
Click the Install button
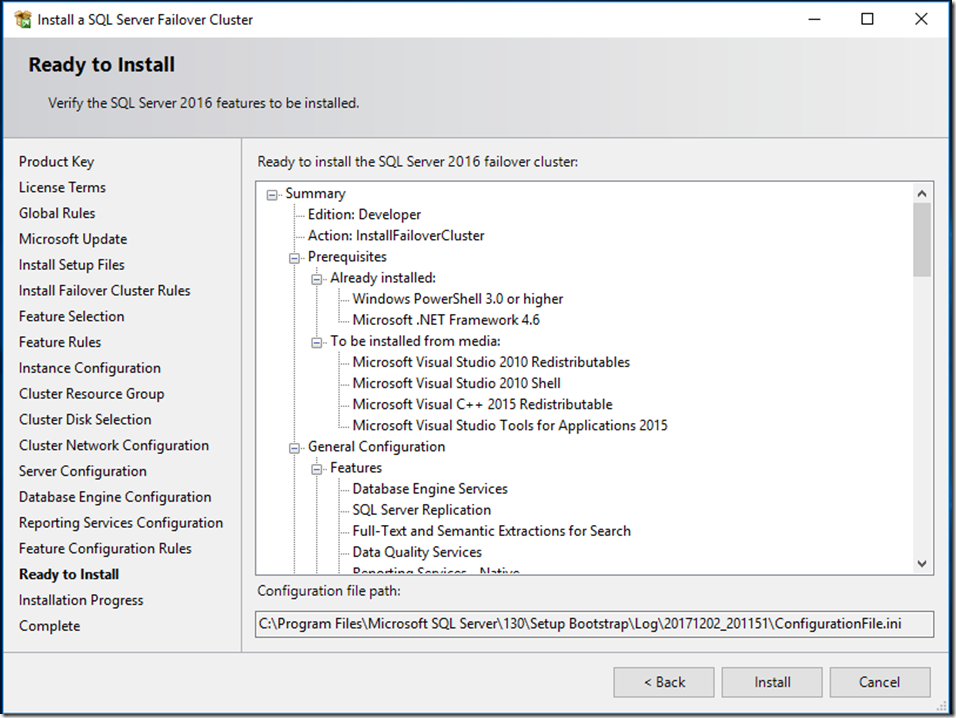pos(772,682)
